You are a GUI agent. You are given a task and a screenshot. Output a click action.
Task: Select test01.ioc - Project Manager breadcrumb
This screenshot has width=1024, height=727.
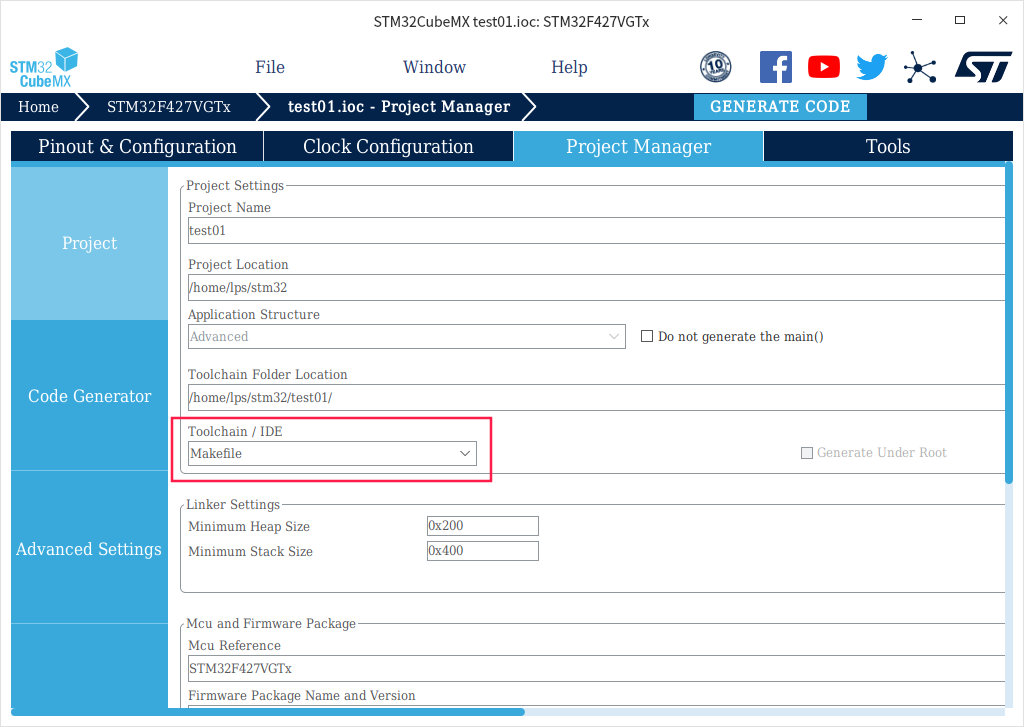click(399, 107)
